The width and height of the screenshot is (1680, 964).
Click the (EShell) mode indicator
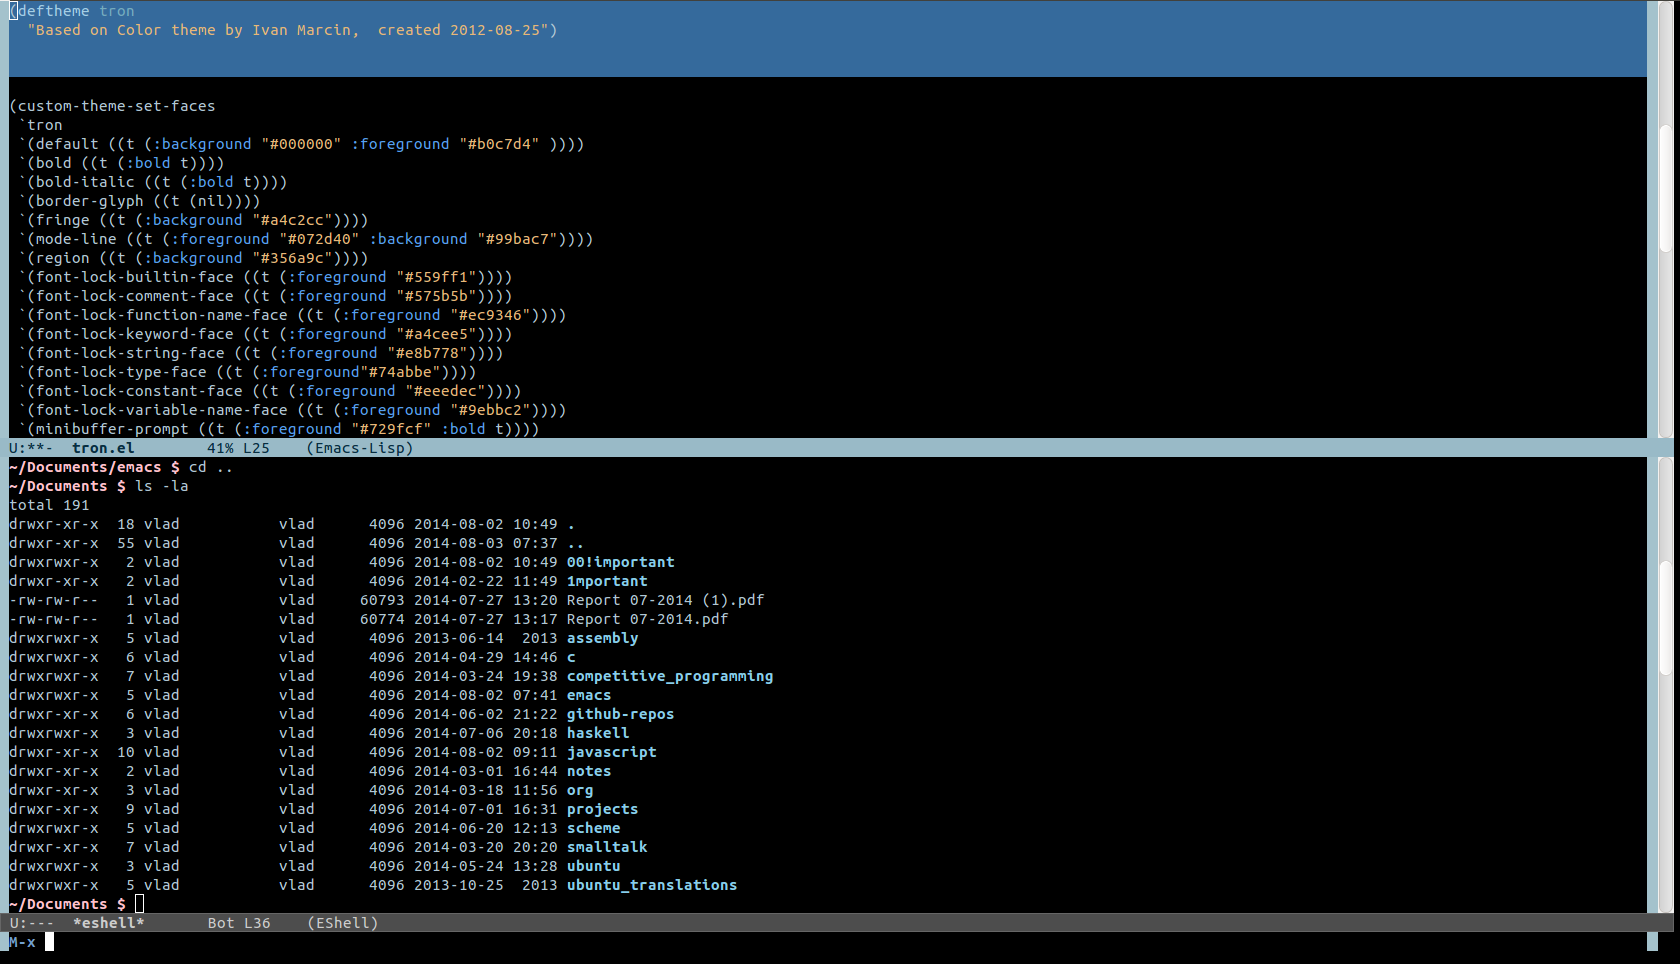[x=342, y=923]
